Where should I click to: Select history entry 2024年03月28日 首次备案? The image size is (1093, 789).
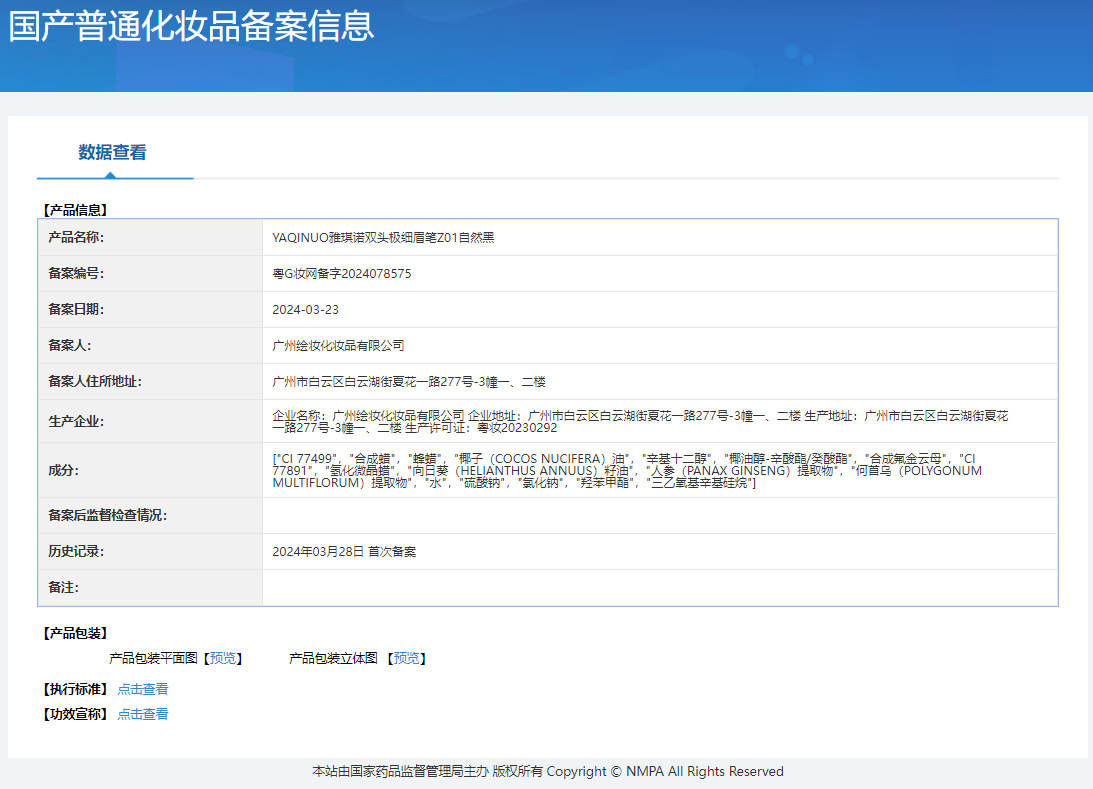344,552
